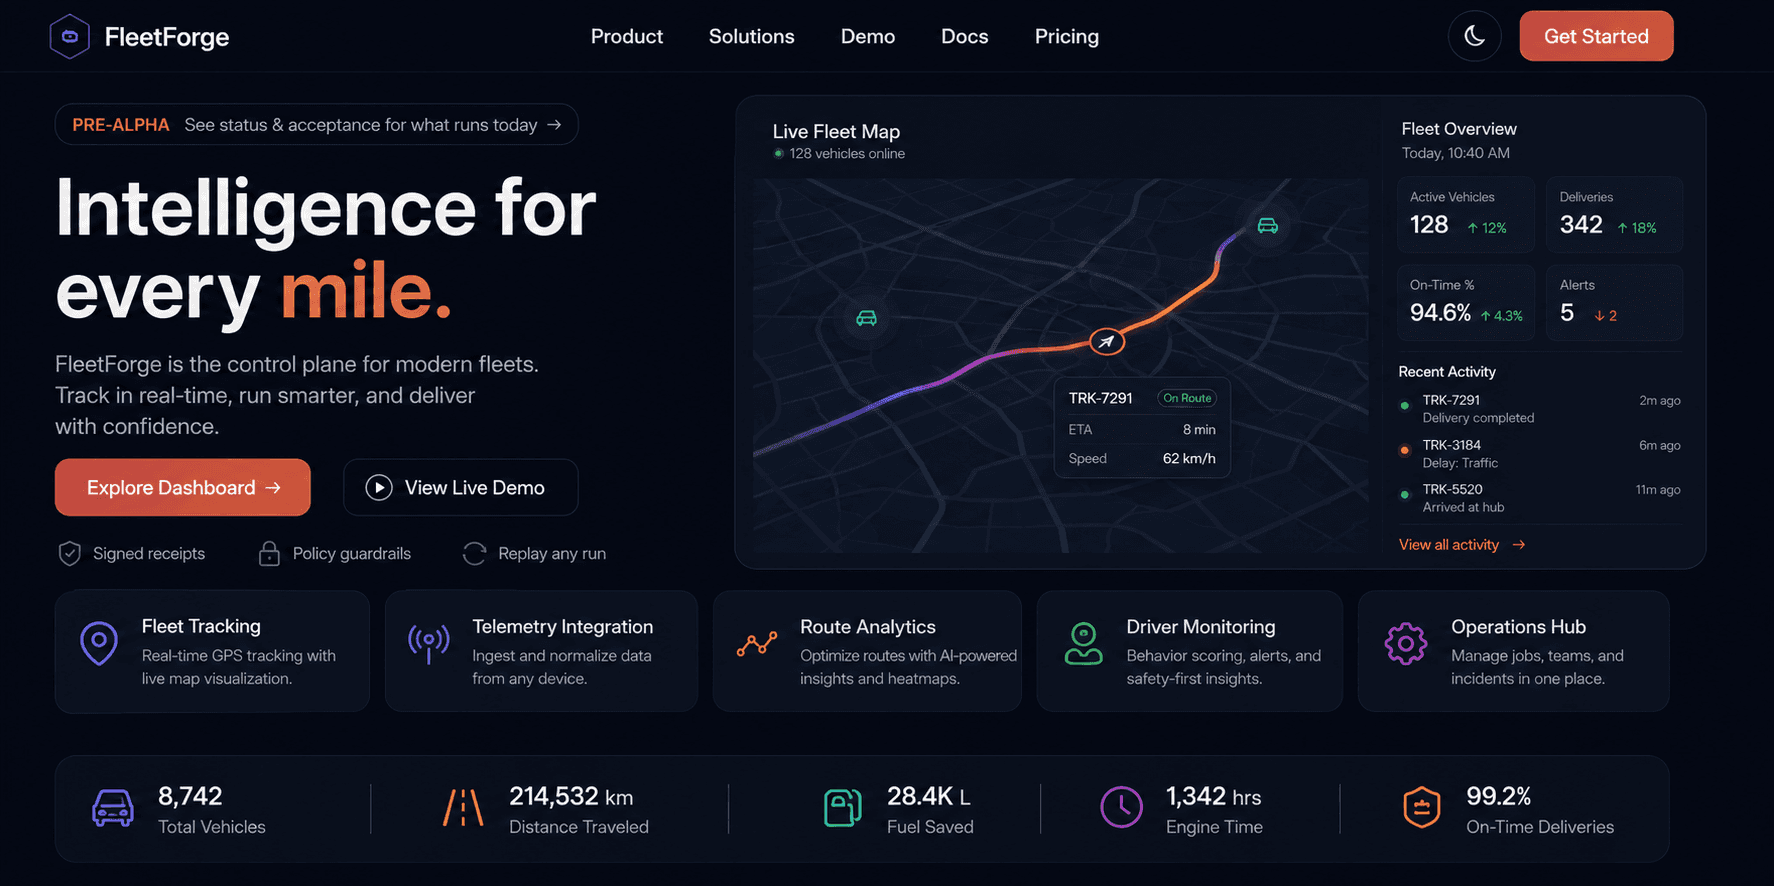Image resolution: width=1774 pixels, height=886 pixels.
Task: Click the Alerts count card
Action: [x=1614, y=302]
